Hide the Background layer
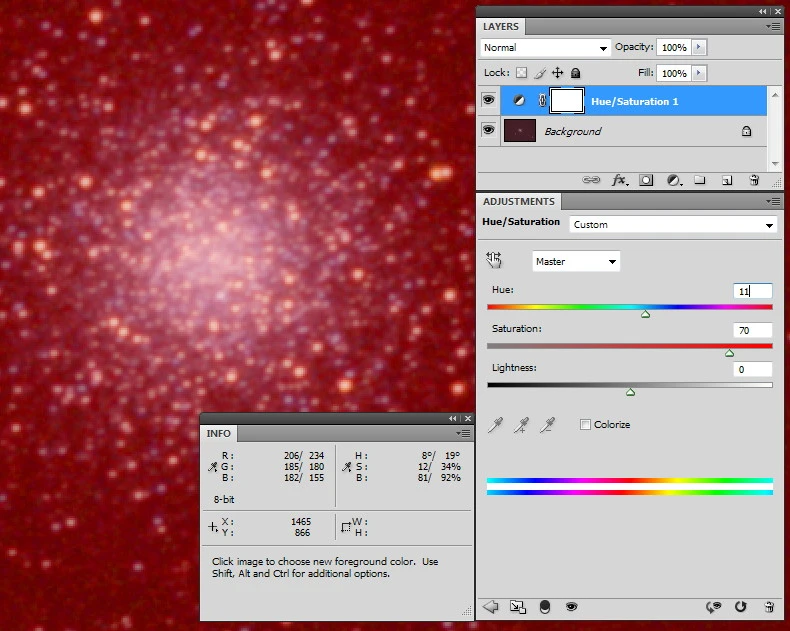The height and width of the screenshot is (631, 790). coord(489,131)
